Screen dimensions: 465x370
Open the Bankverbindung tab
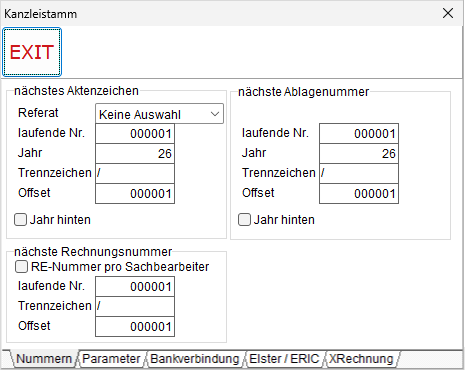coord(195,359)
